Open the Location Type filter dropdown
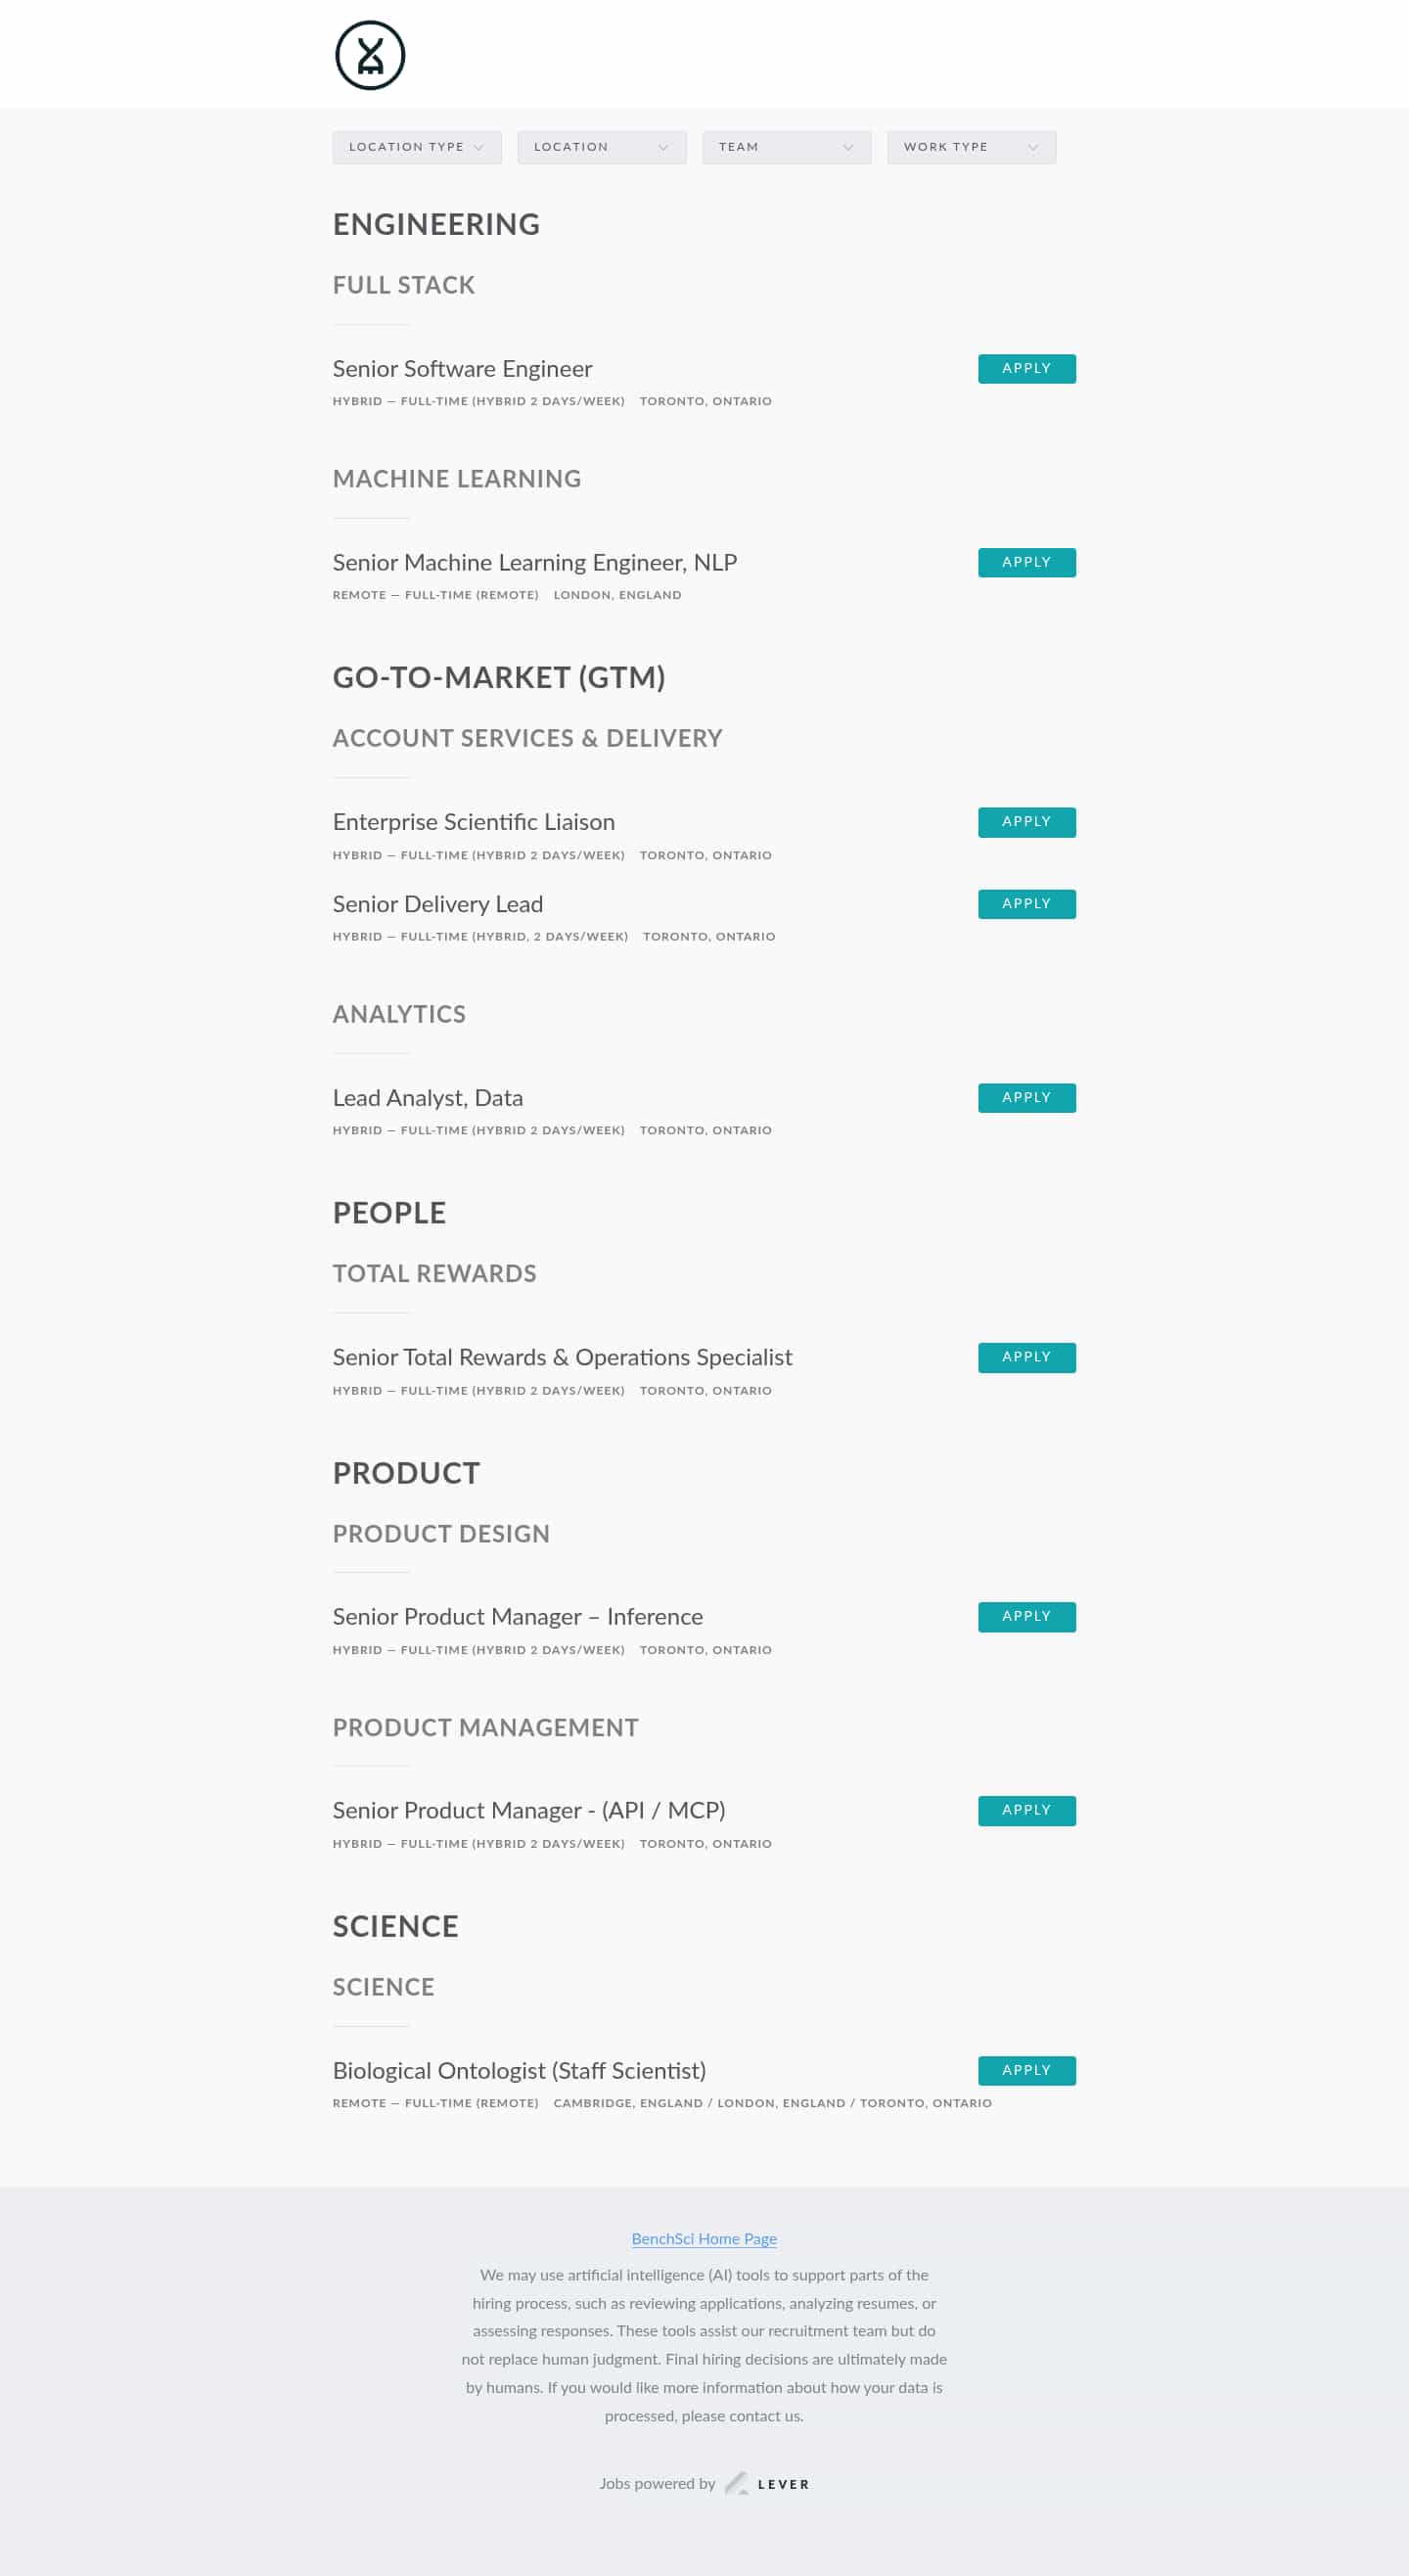Viewport: 1409px width, 2576px height. 416,147
